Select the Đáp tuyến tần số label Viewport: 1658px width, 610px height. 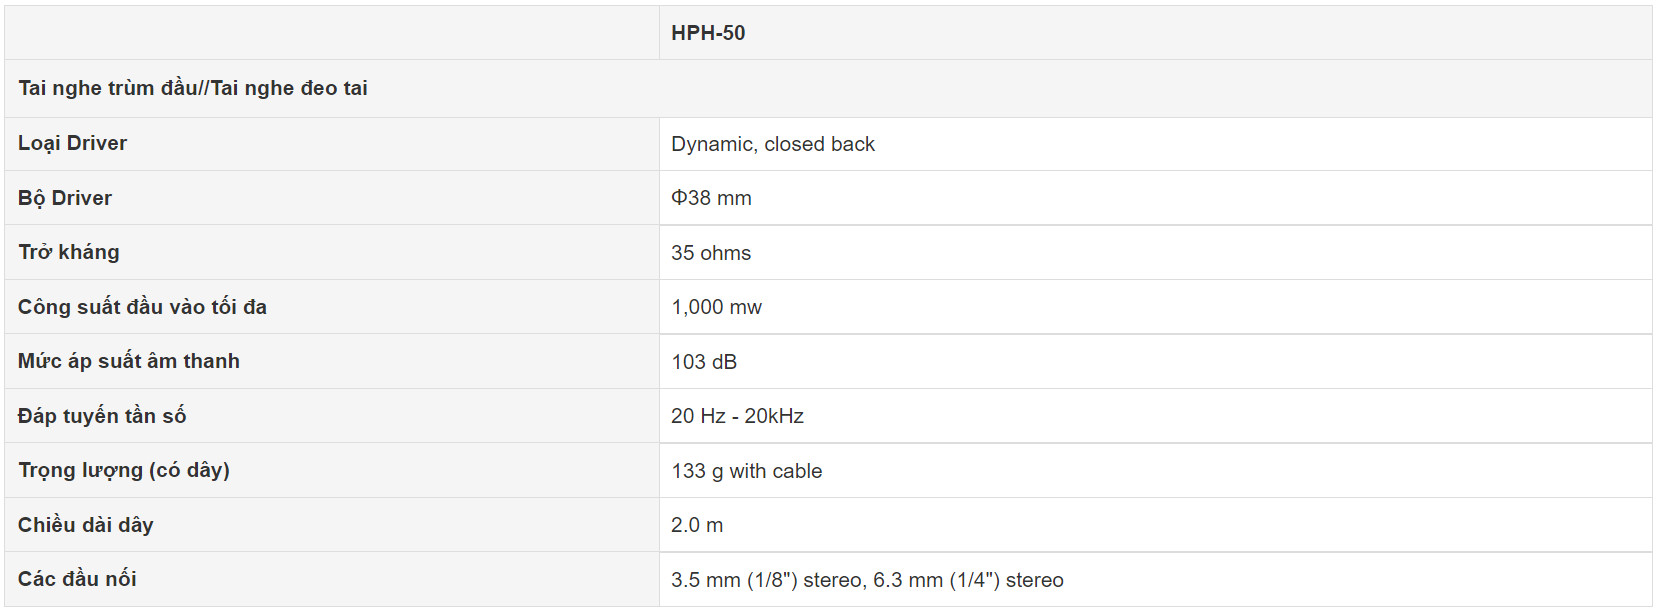(x=102, y=416)
